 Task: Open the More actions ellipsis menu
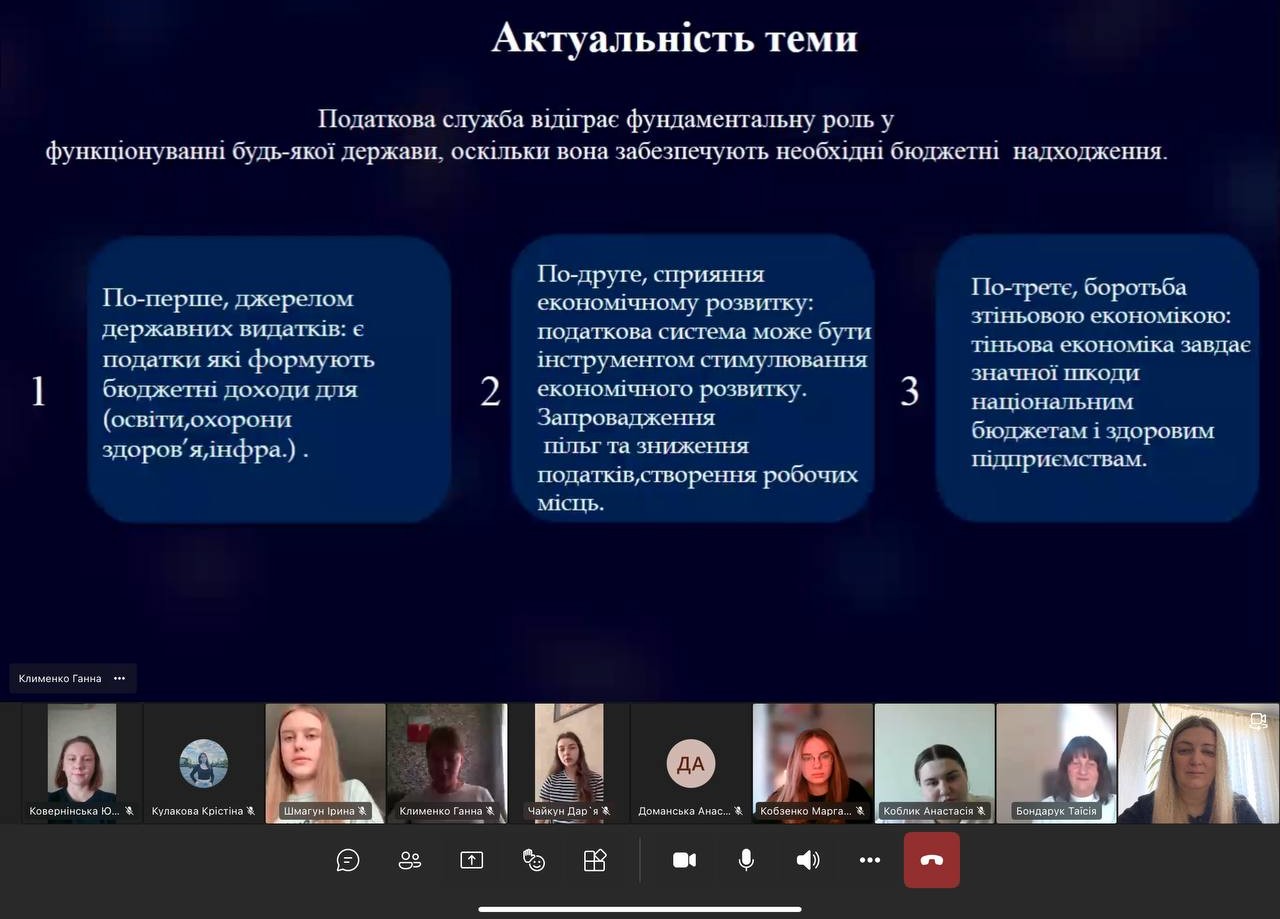[x=870, y=860]
